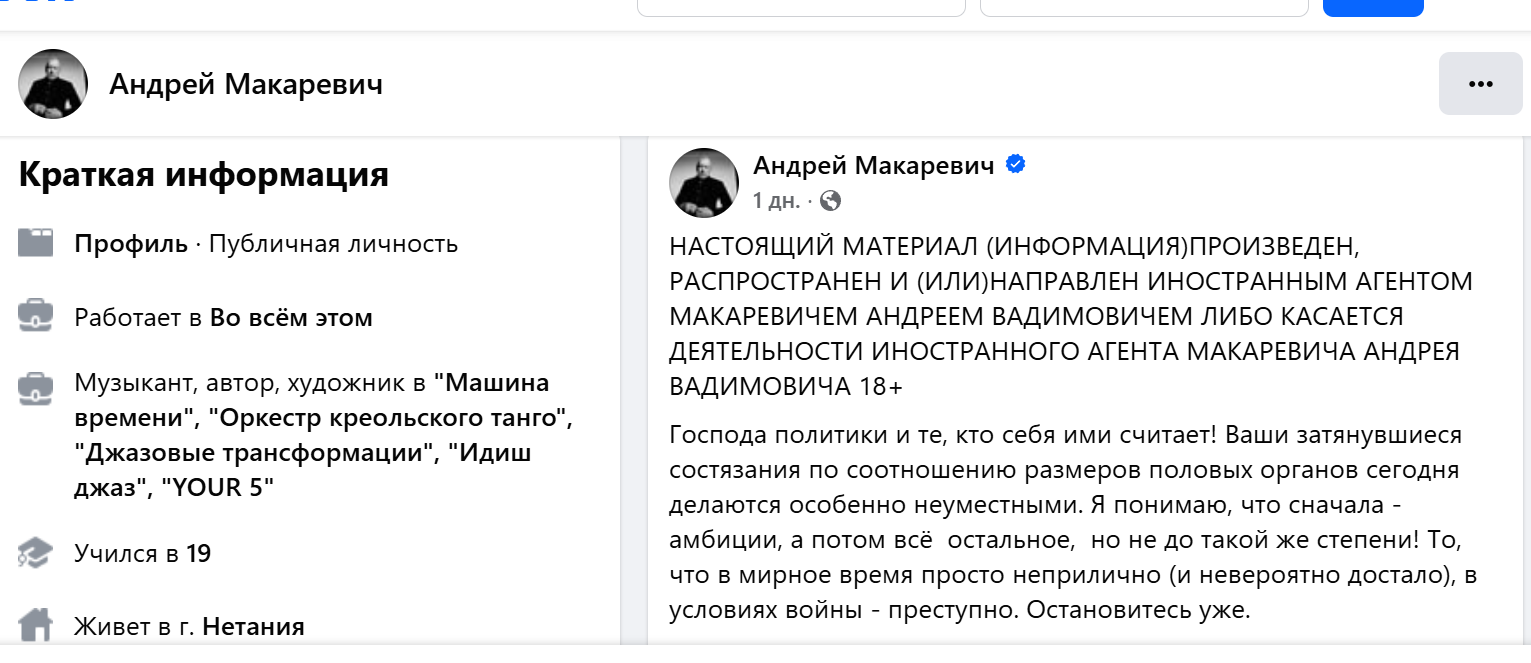Open the three-dots more options menu
The width and height of the screenshot is (1531, 663).
pyautogui.click(x=1480, y=84)
